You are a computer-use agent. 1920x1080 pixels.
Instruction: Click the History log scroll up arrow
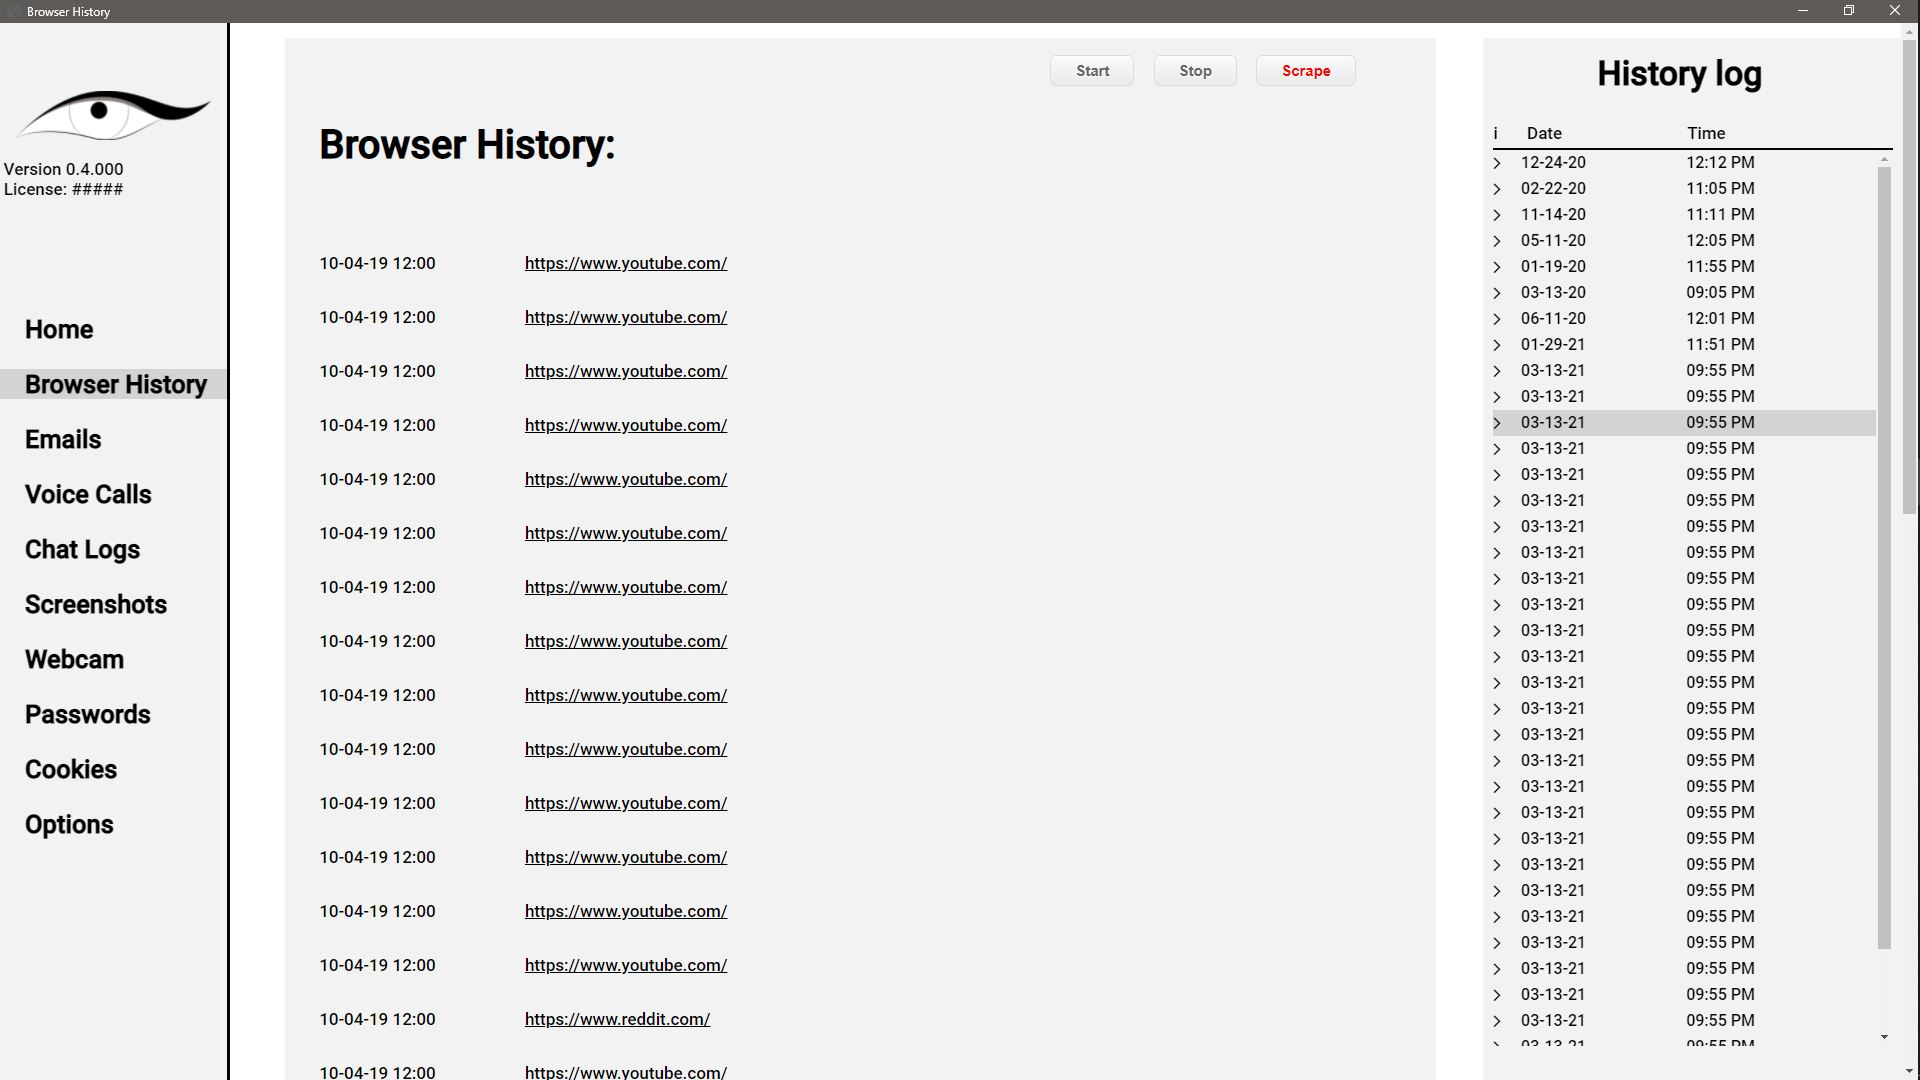[x=1884, y=159]
